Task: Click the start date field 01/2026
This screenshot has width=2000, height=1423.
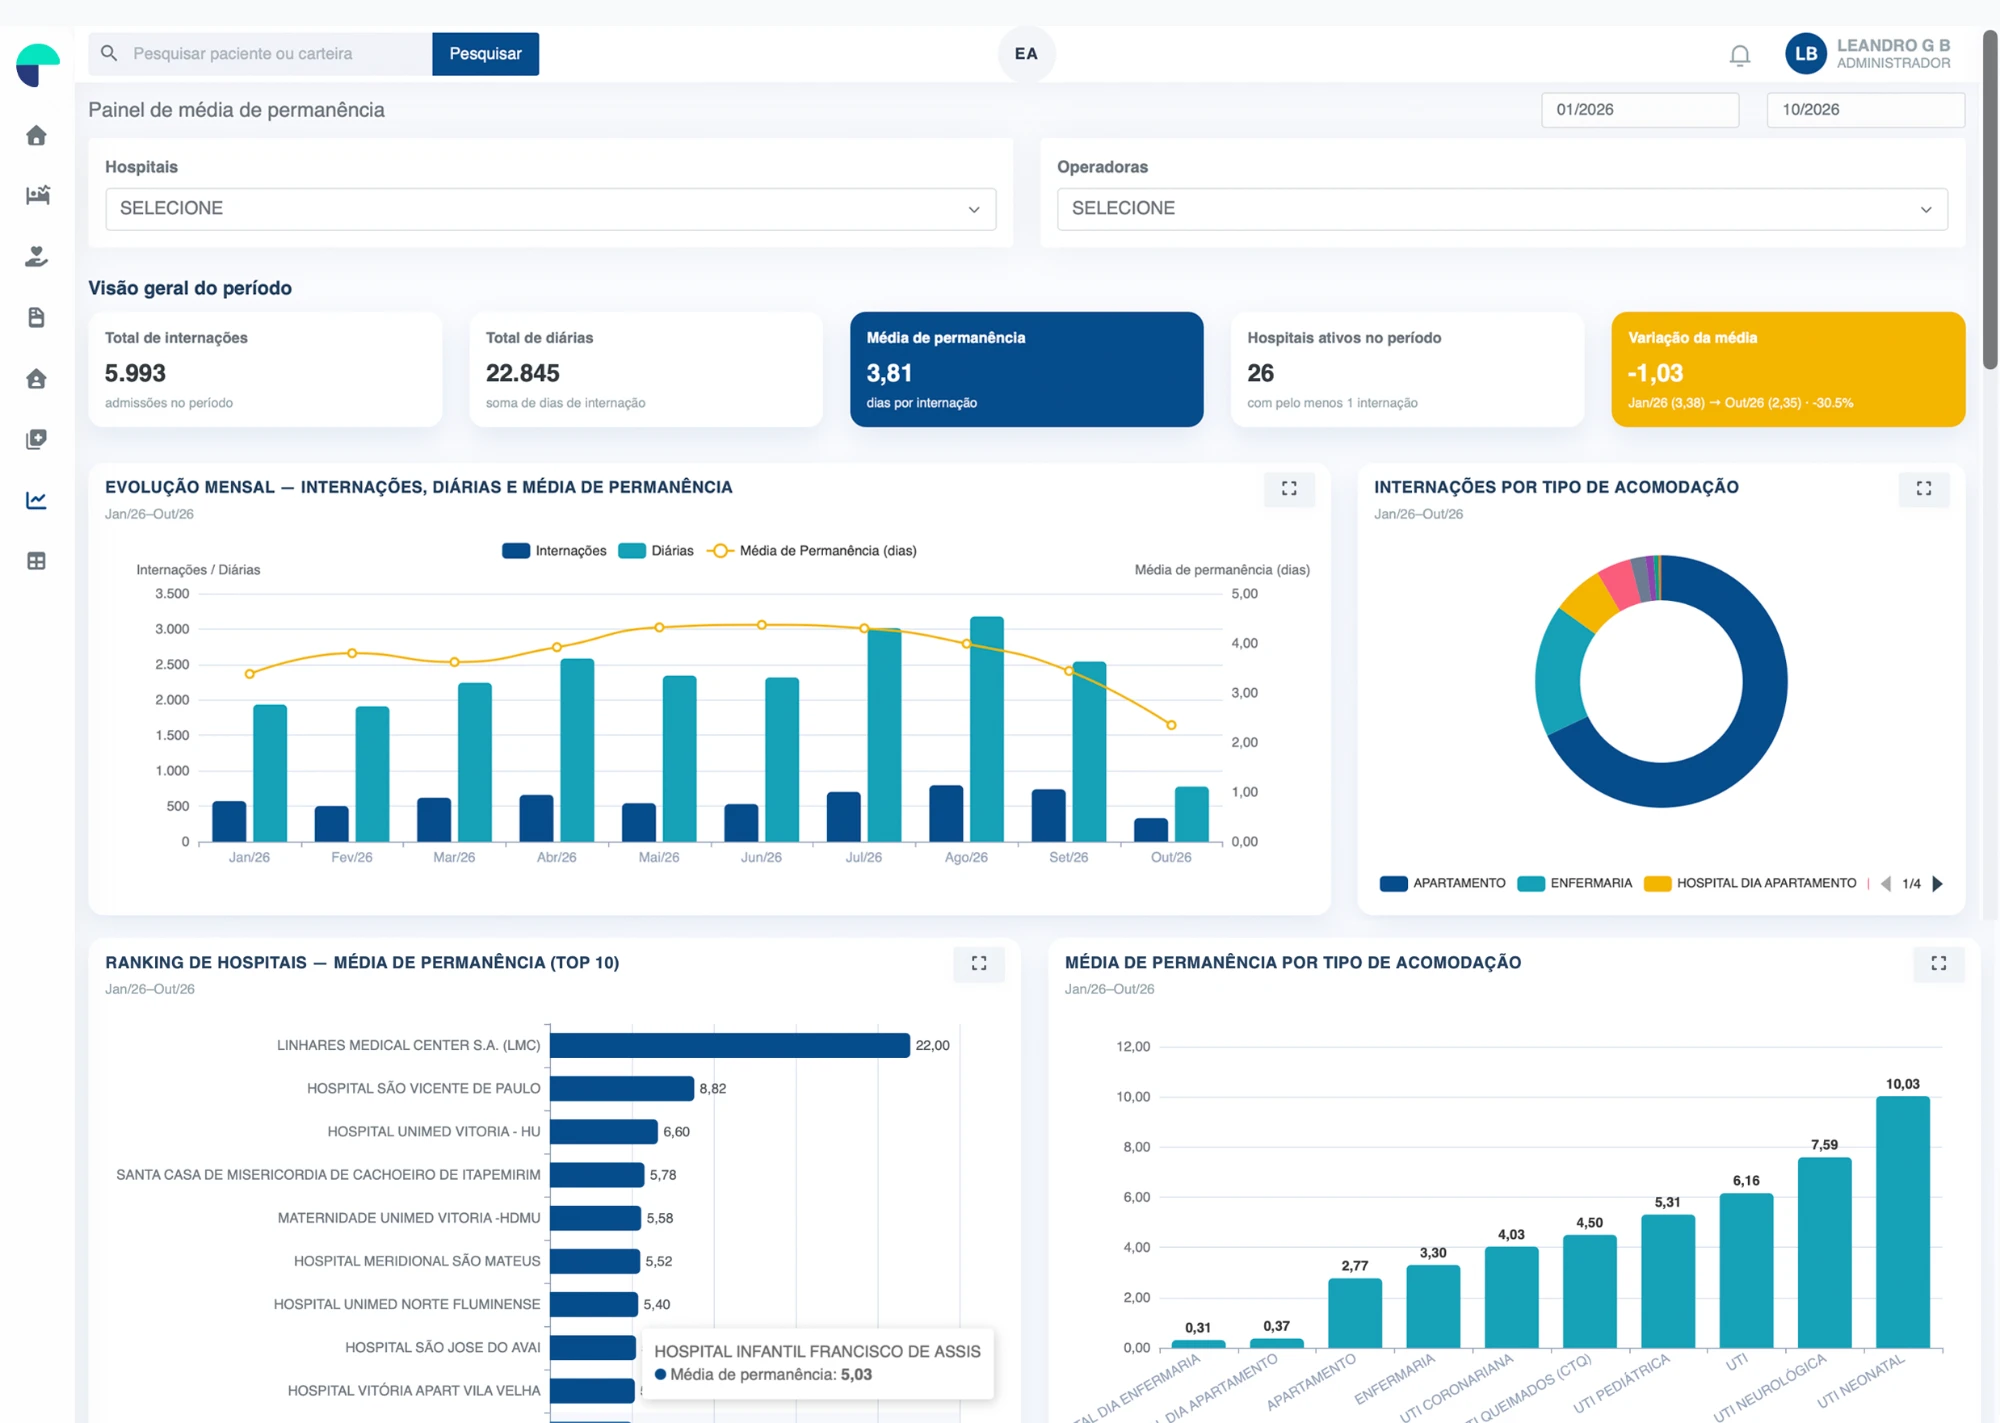Action: click(x=1640, y=110)
